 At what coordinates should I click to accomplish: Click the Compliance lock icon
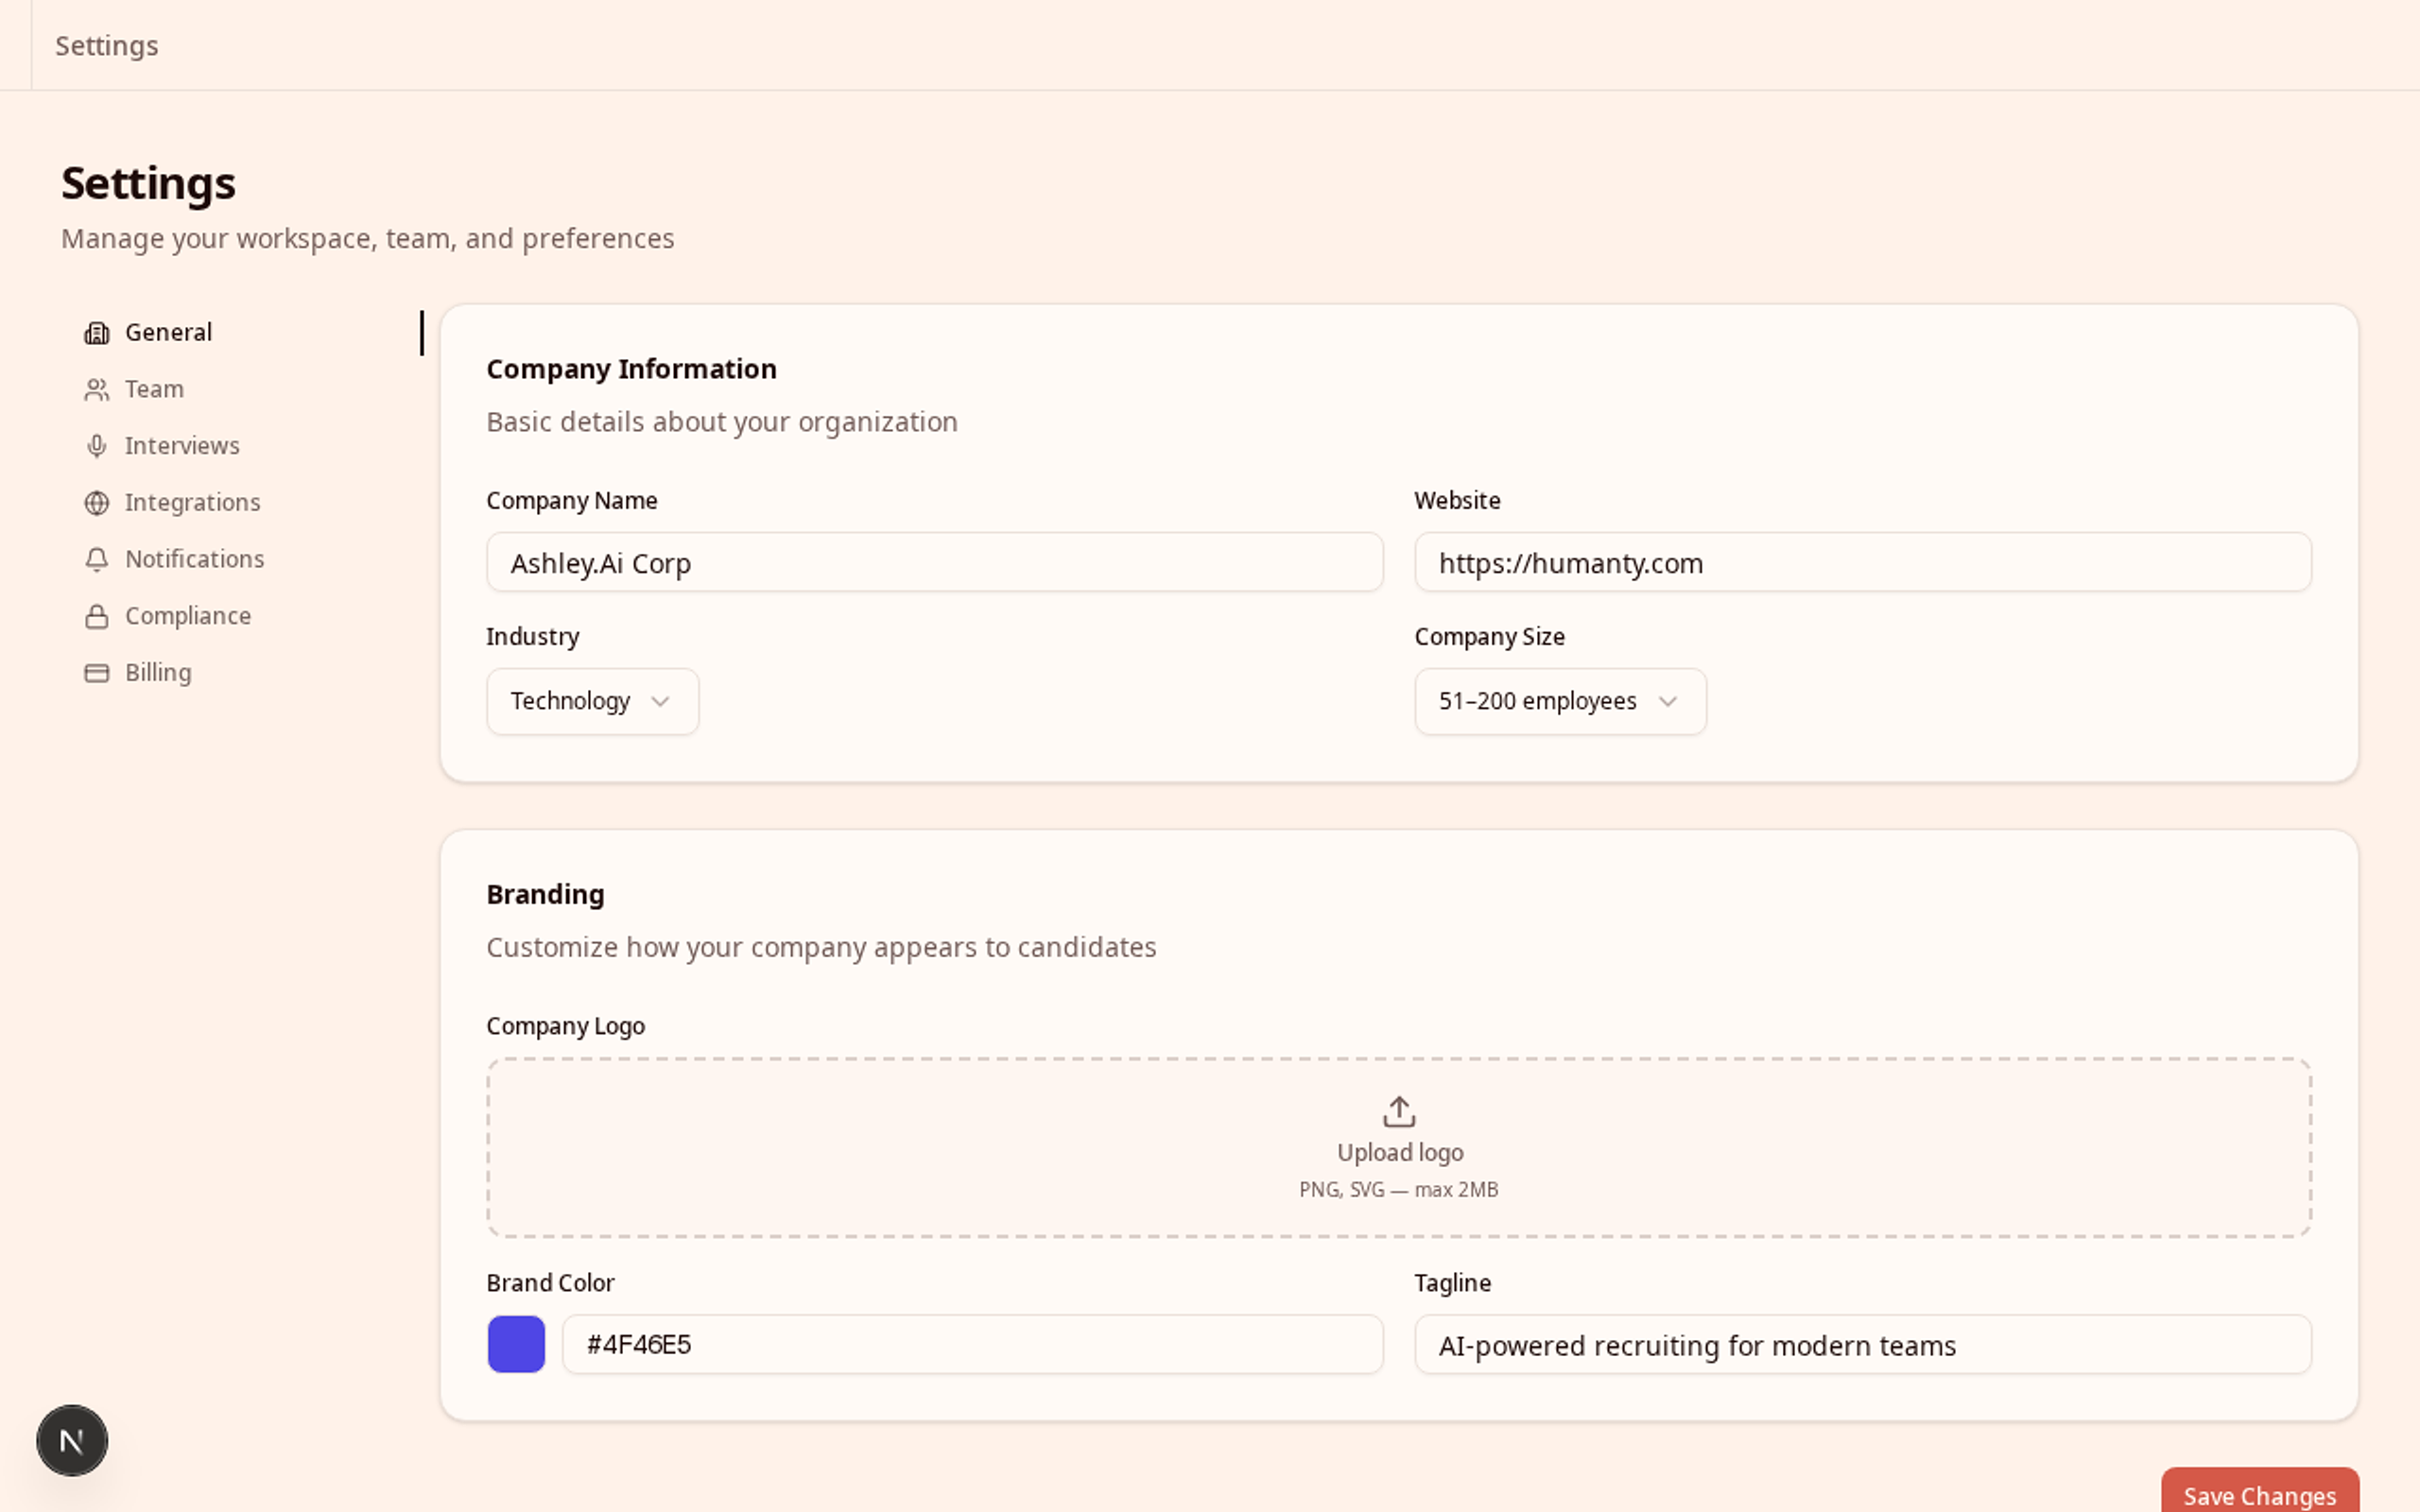96,616
